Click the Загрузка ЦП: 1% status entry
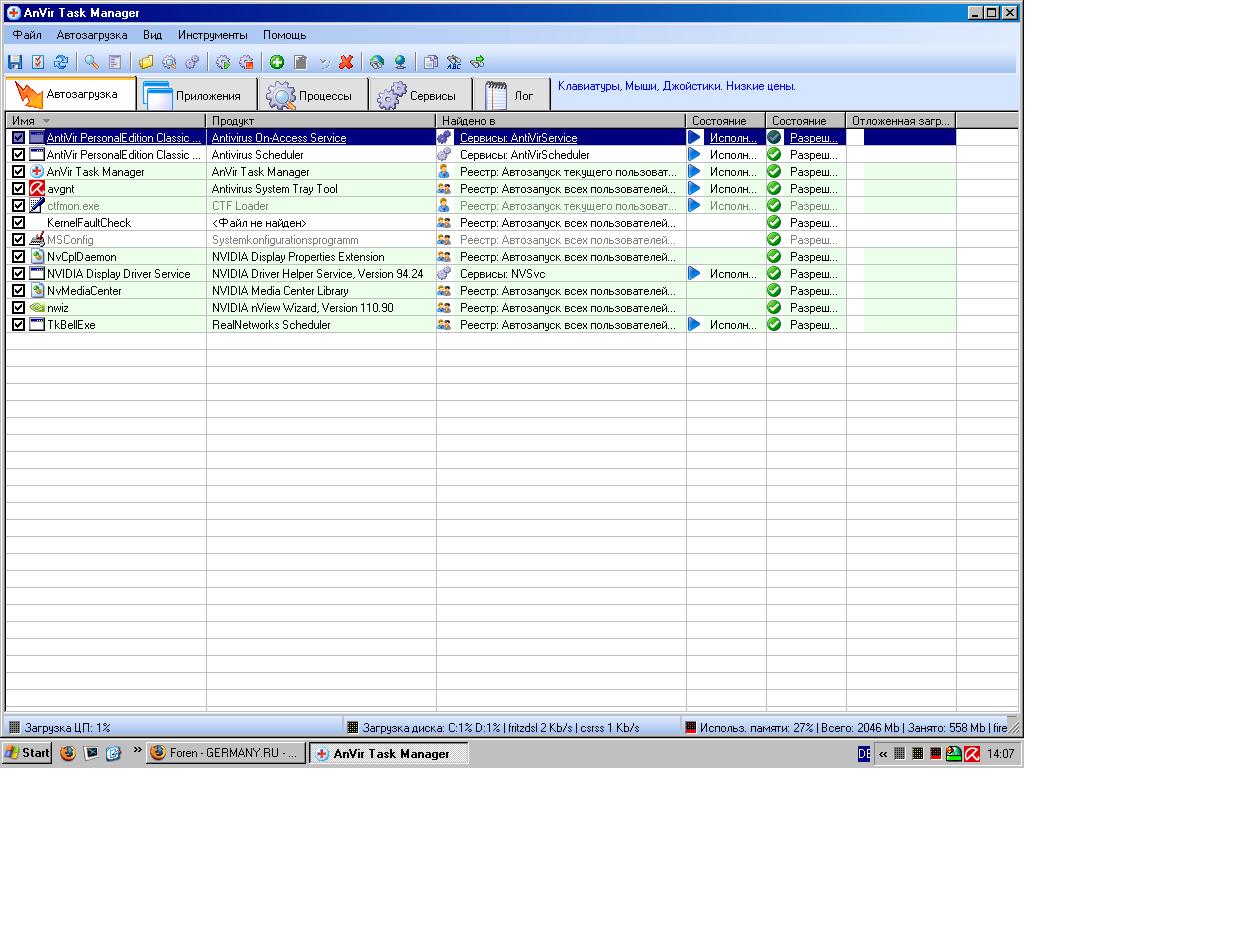The image size is (1245, 930). pyautogui.click(x=68, y=728)
